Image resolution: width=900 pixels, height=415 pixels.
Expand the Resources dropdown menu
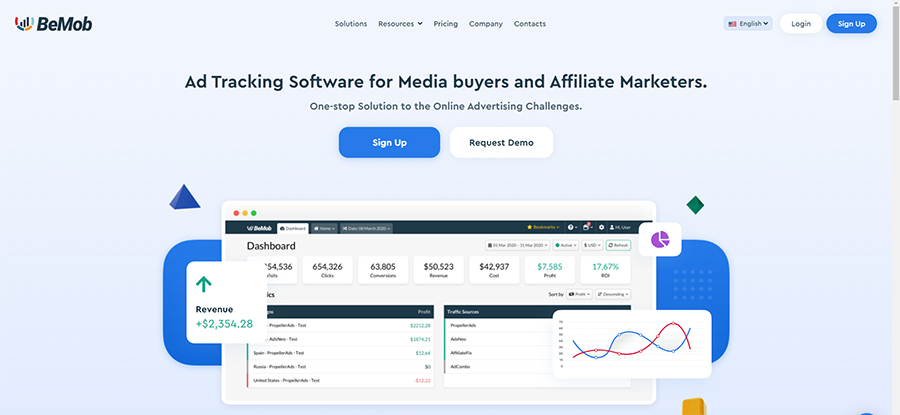[400, 24]
